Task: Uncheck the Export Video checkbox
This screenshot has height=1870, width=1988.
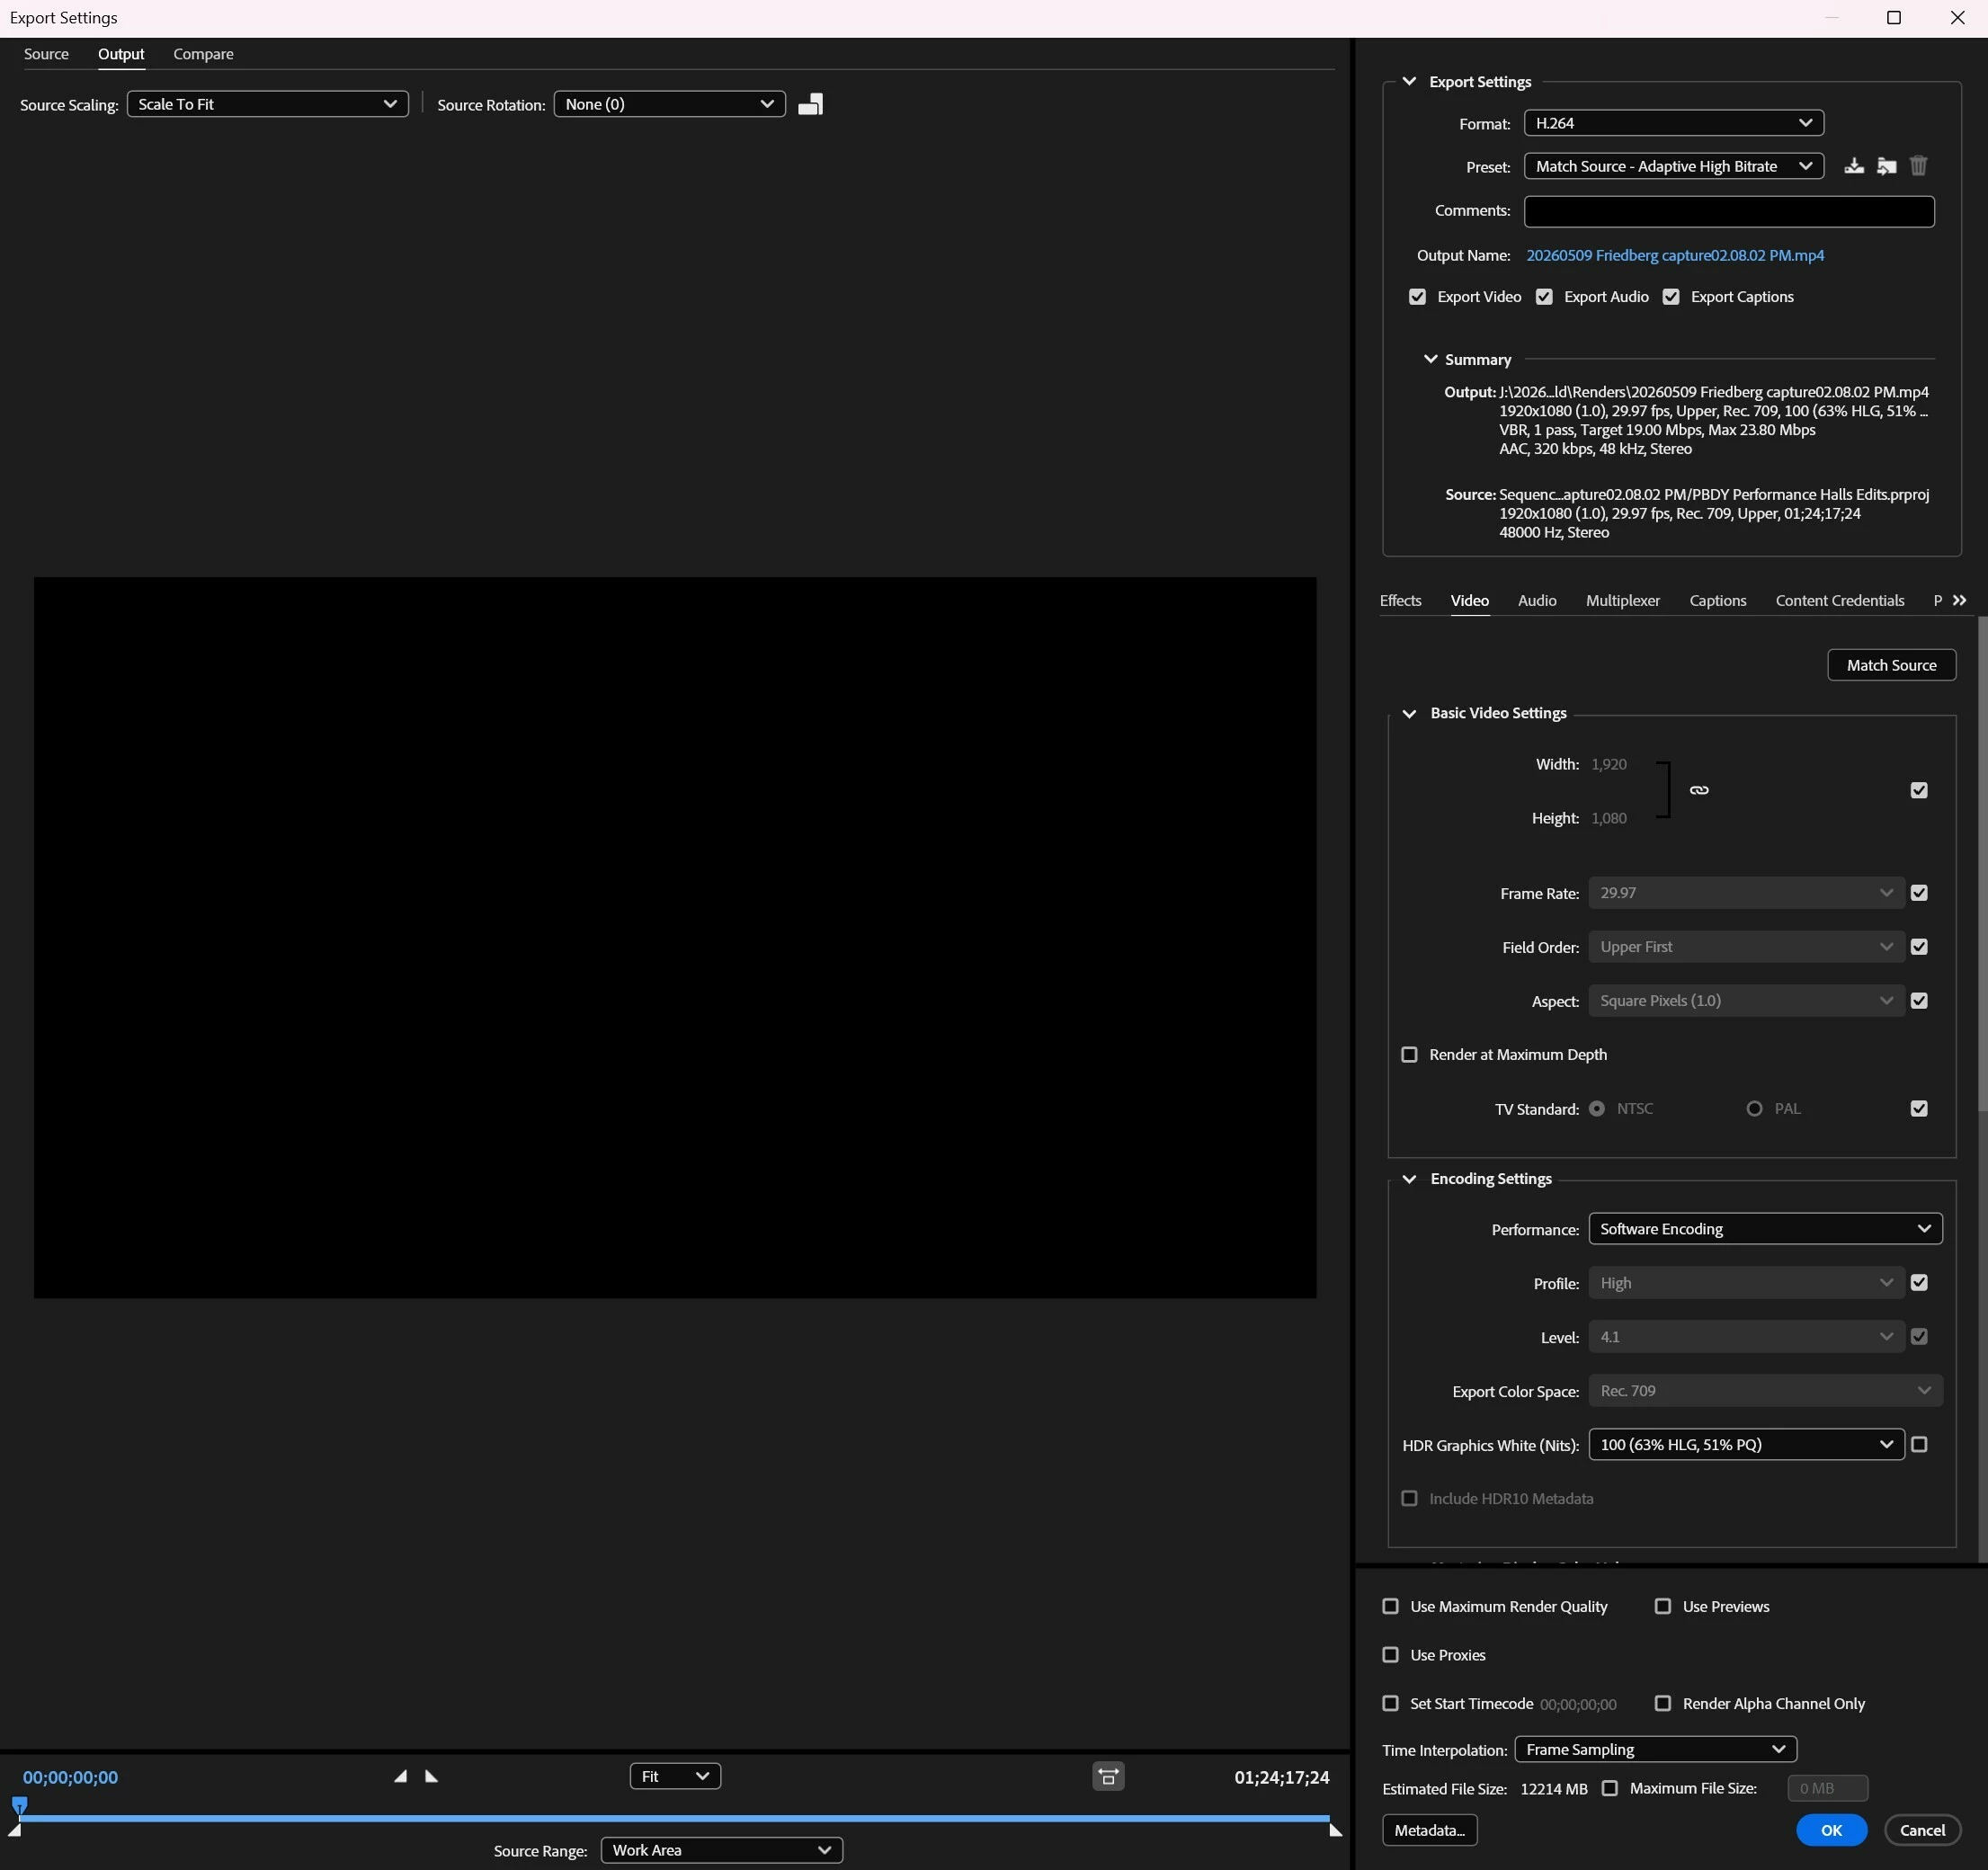Action: click(x=1417, y=297)
